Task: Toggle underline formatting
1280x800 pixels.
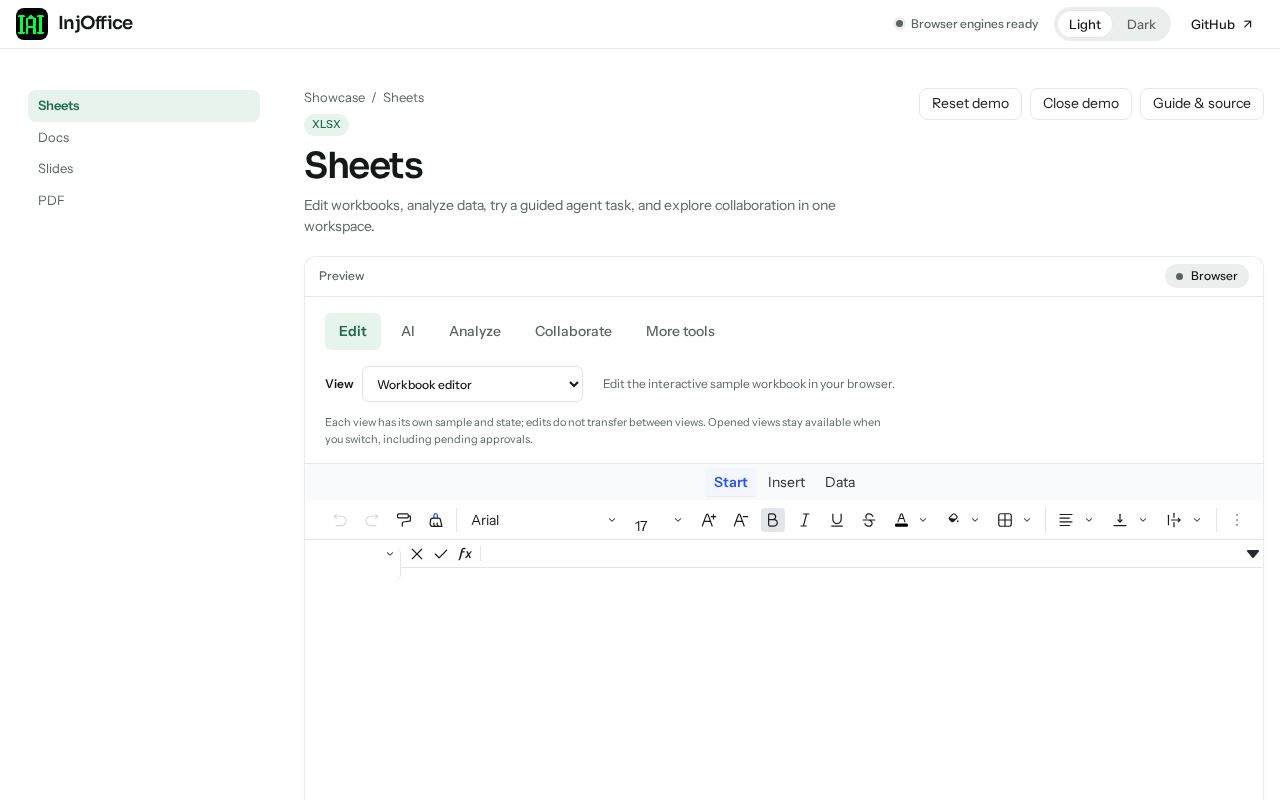Action: [x=837, y=520]
